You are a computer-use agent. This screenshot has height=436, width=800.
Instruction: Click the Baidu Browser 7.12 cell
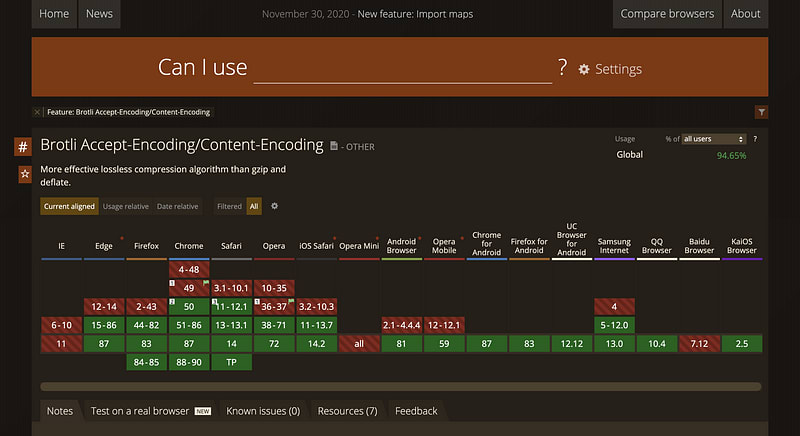pos(699,344)
